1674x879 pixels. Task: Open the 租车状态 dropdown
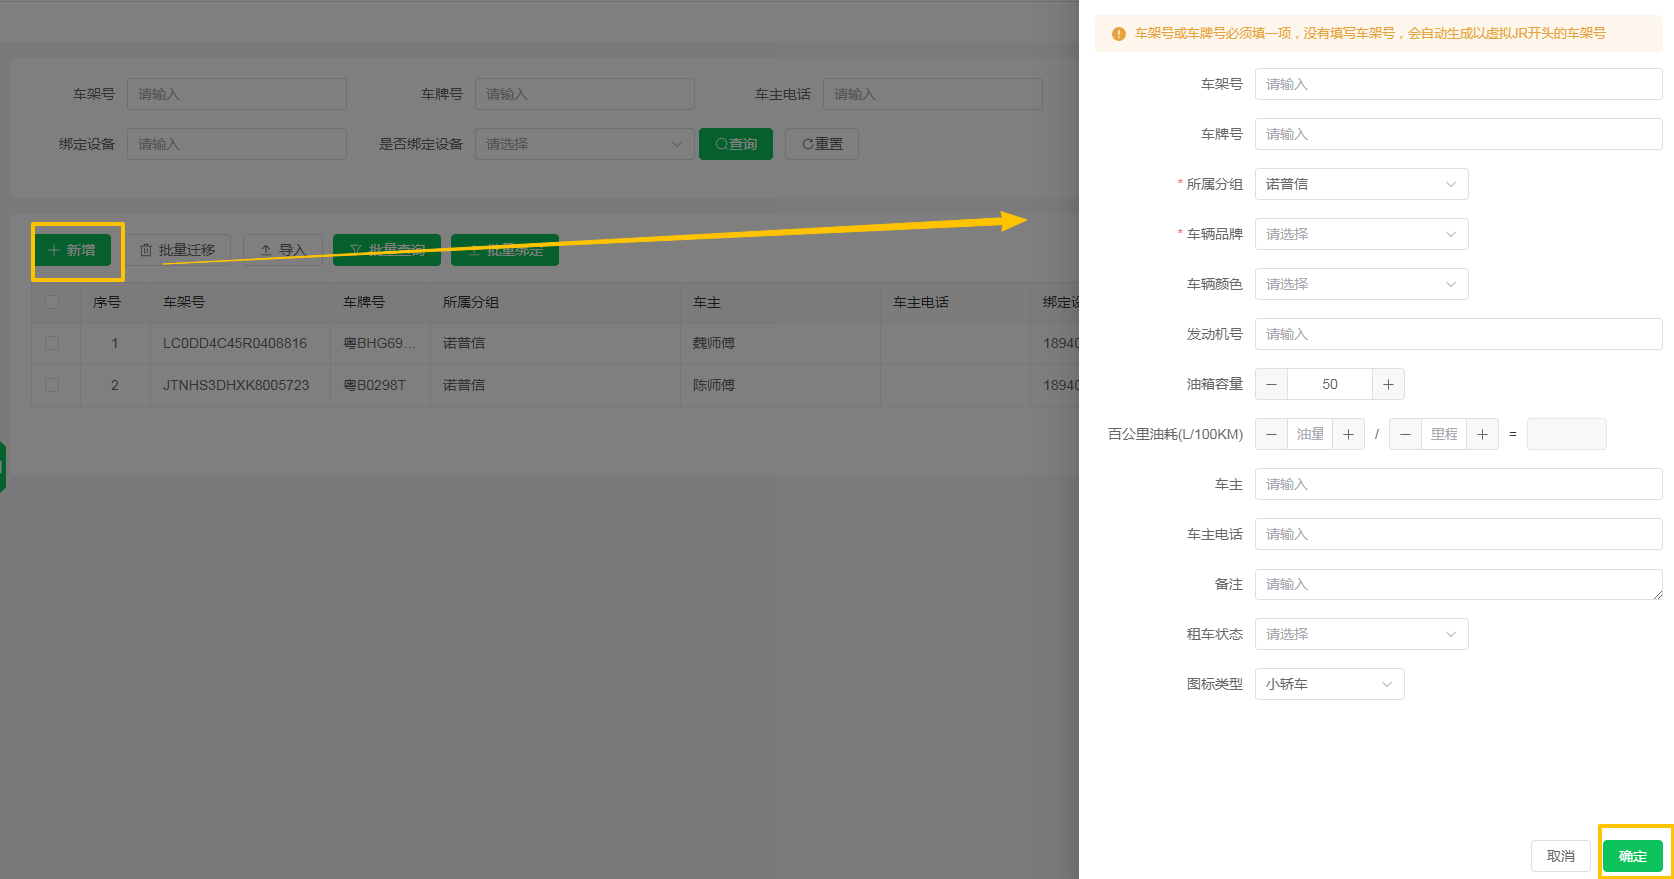click(x=1361, y=634)
